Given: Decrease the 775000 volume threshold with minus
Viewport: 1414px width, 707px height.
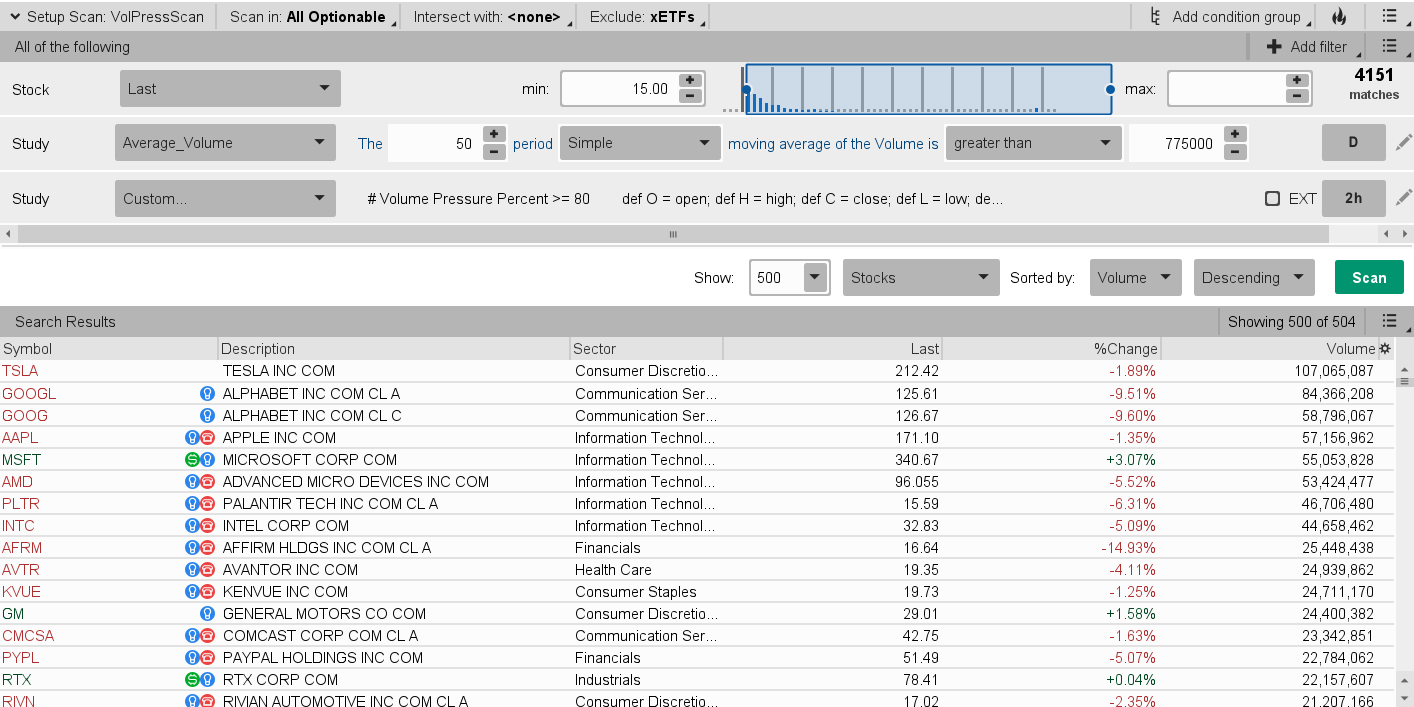Looking at the screenshot, I should point(1235,151).
